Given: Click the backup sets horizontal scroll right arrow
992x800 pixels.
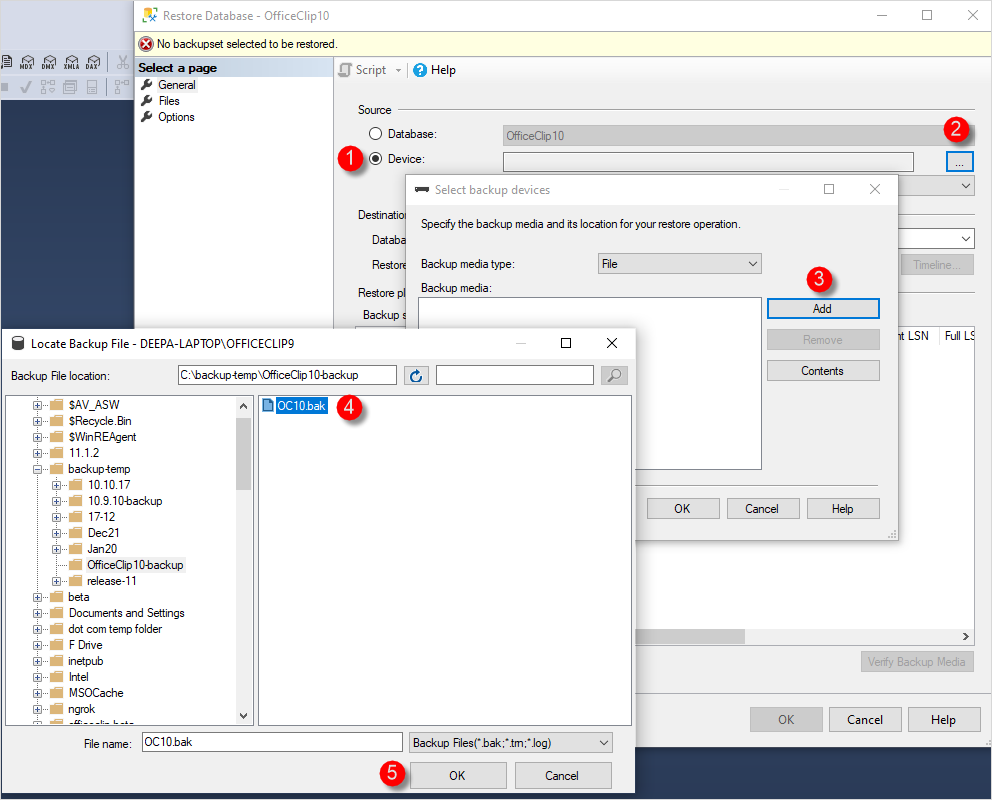Looking at the screenshot, I should pyautogui.click(x=966, y=636).
